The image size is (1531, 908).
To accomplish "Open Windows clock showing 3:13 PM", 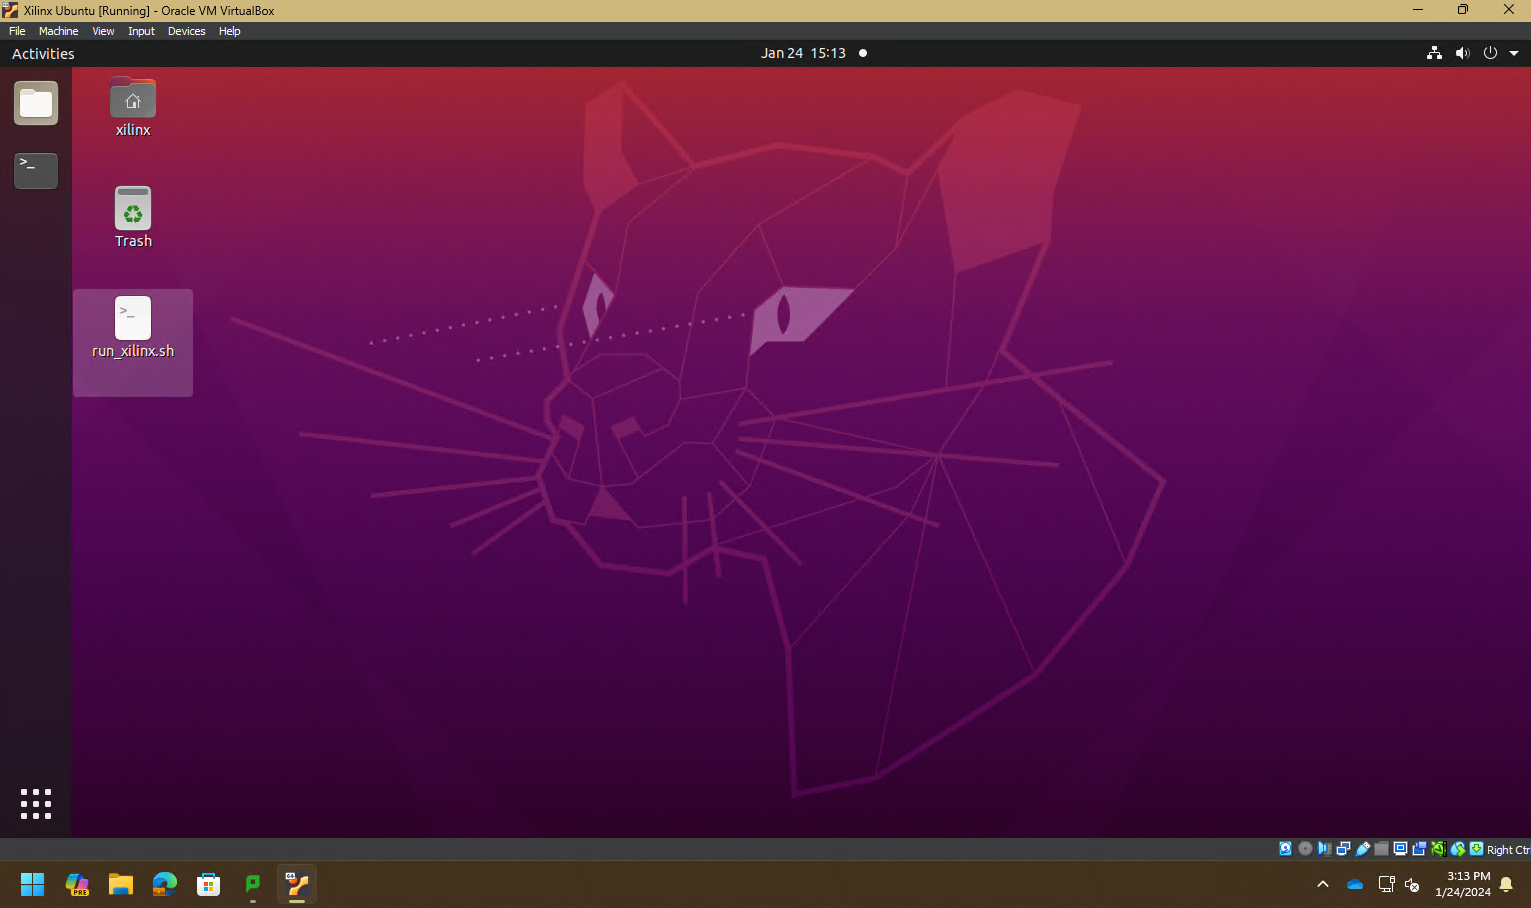I will [x=1463, y=884].
